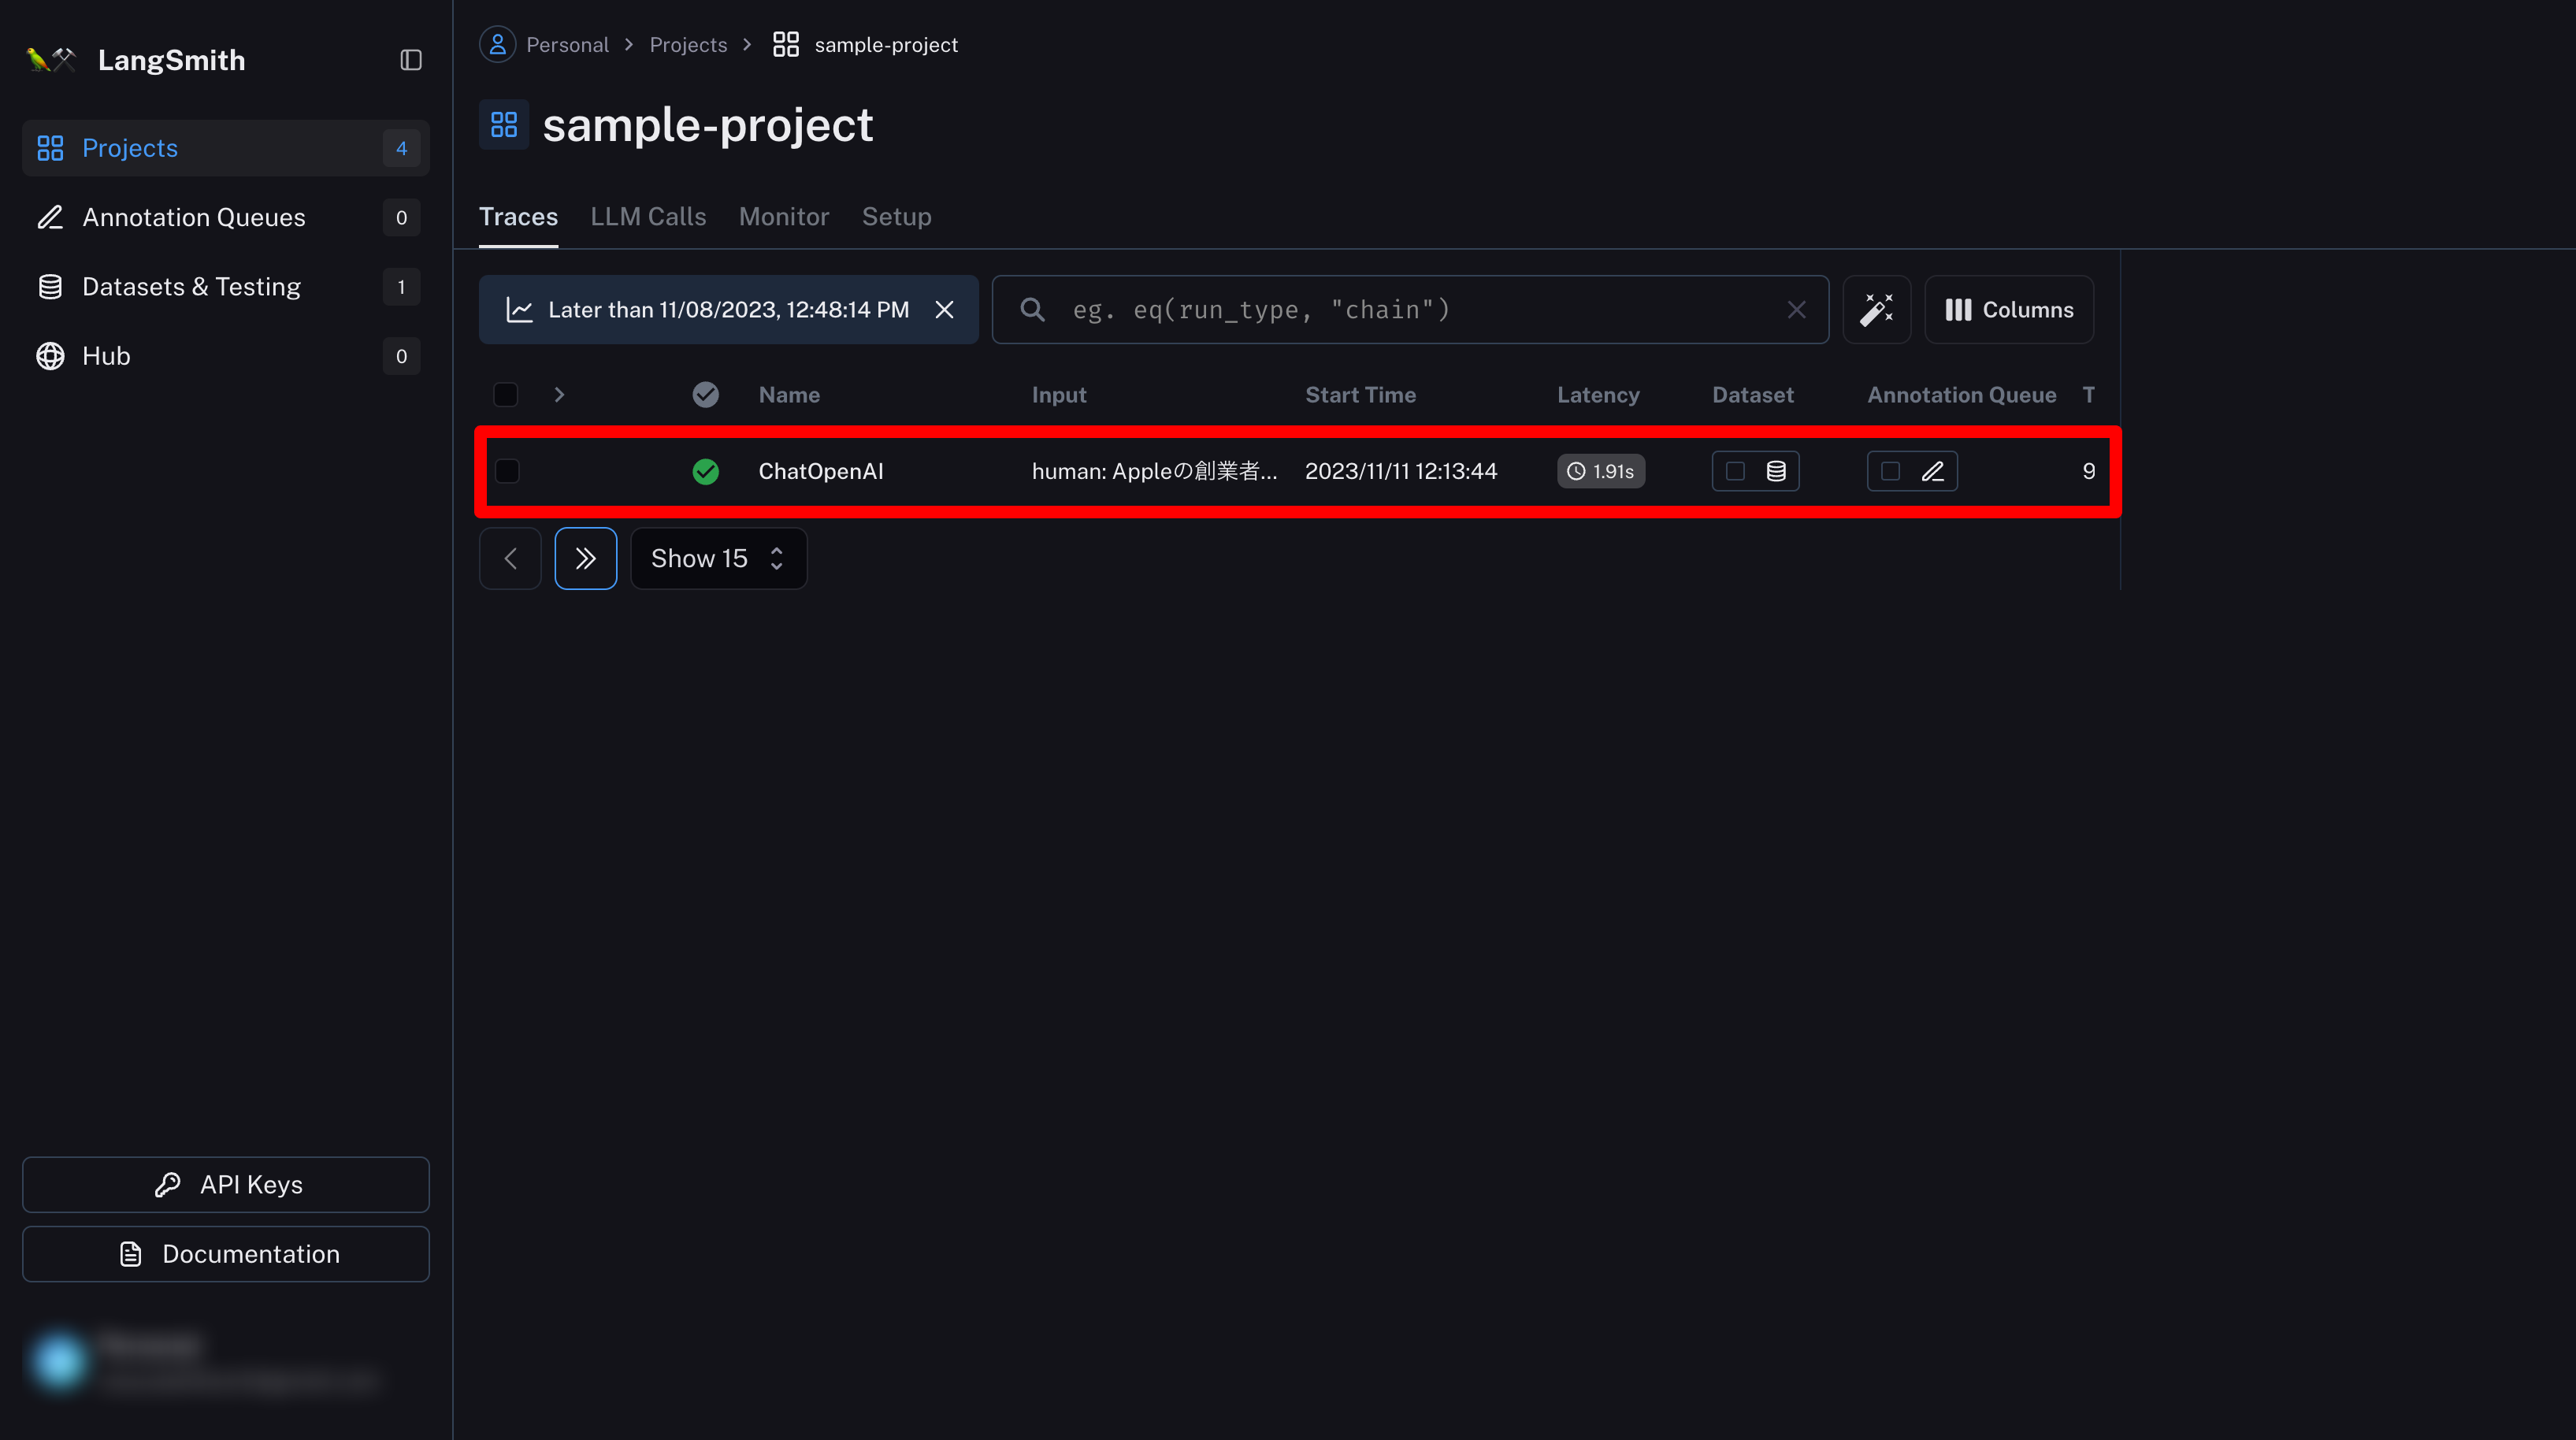Open Annotation Queues in the sidebar

tap(226, 217)
